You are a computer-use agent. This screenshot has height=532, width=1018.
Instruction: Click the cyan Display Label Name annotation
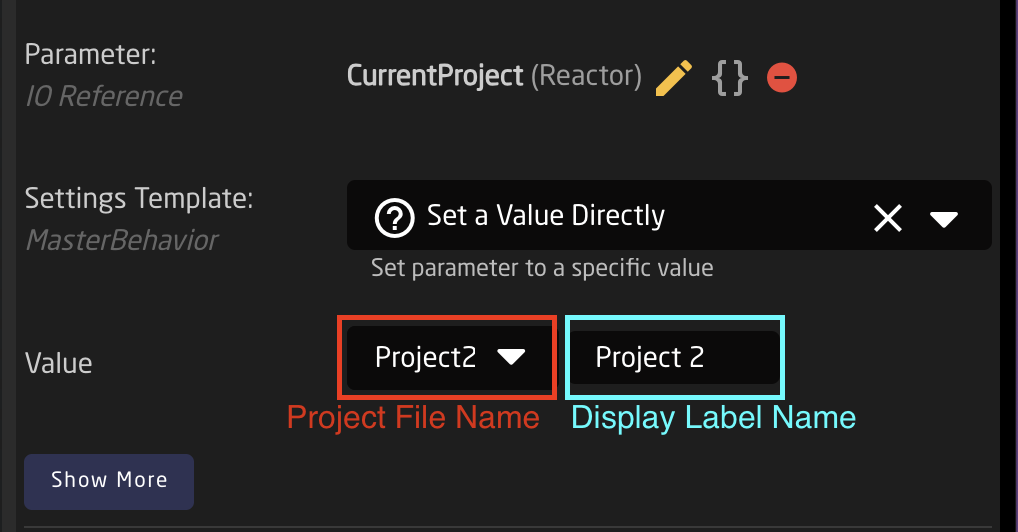[714, 418]
